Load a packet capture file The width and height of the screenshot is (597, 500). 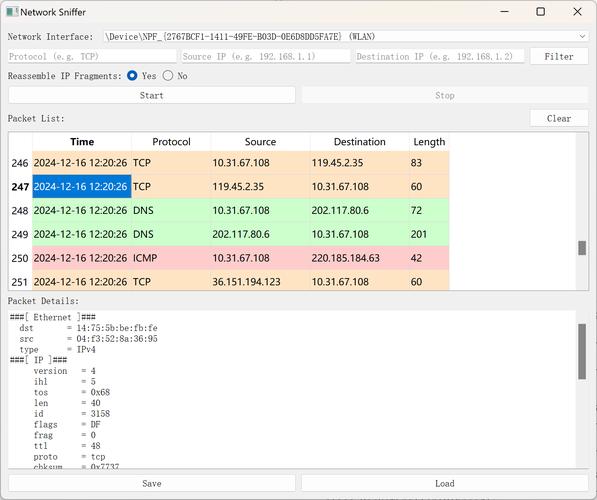coord(445,483)
